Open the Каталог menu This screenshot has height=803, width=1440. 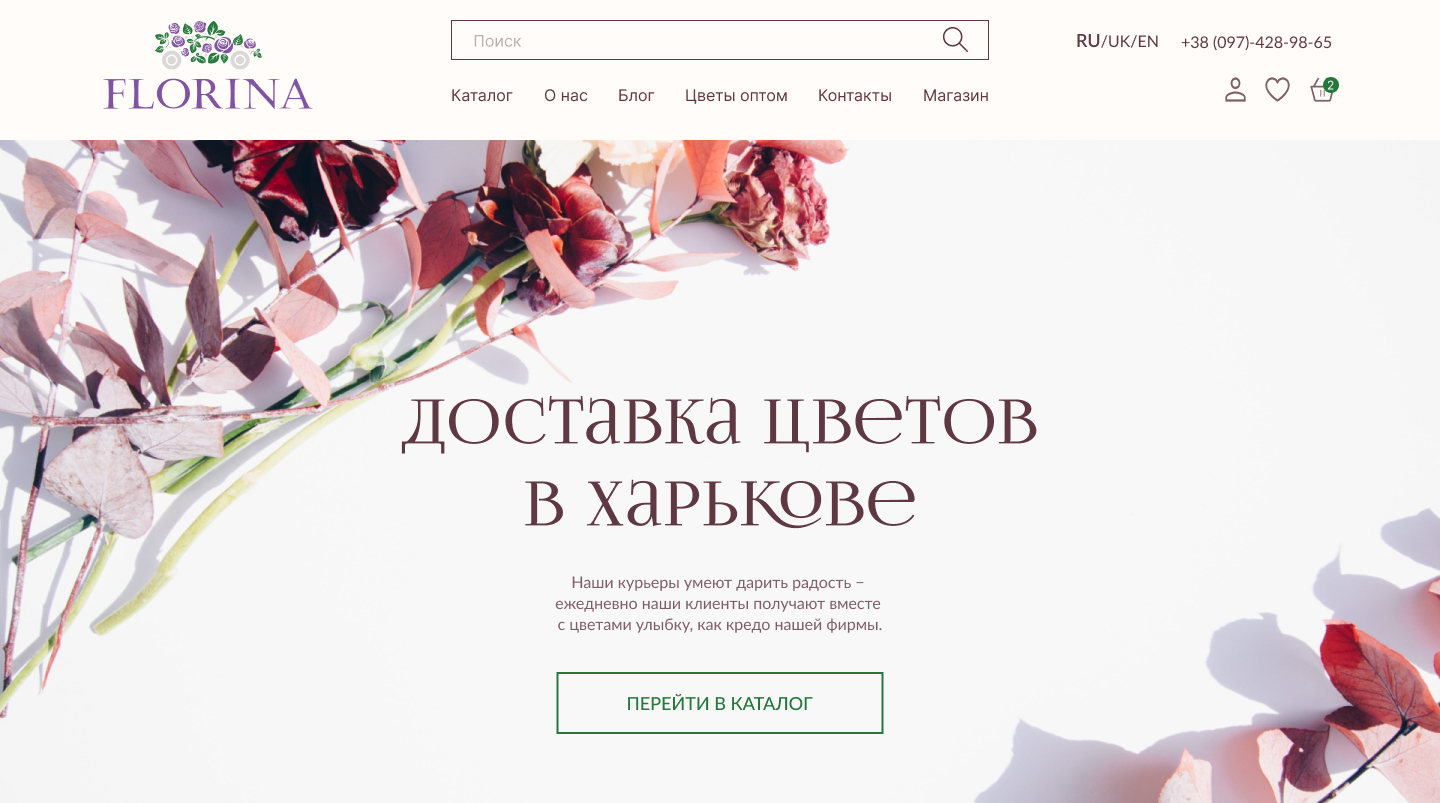(482, 96)
